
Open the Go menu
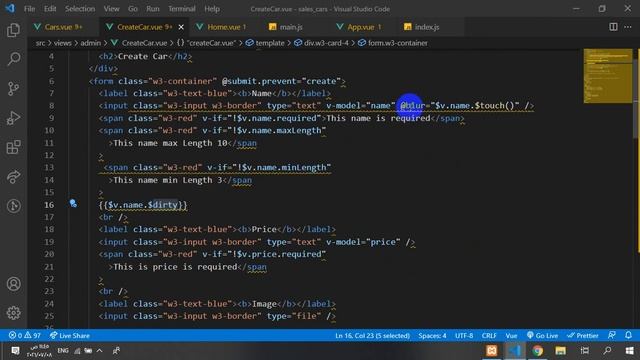[x=133, y=9]
